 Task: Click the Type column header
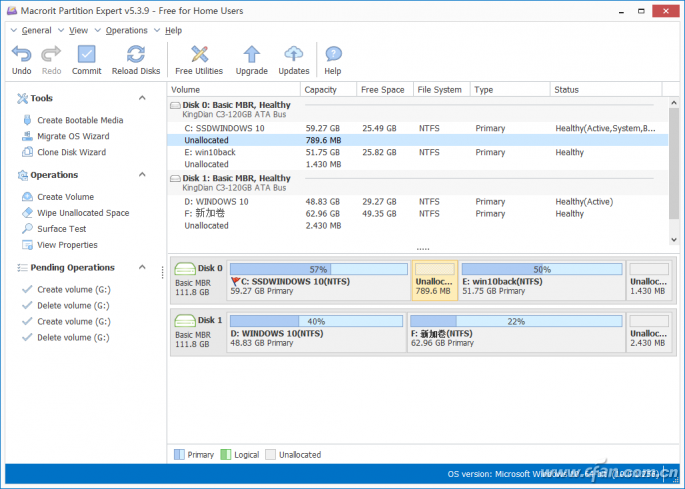point(510,90)
